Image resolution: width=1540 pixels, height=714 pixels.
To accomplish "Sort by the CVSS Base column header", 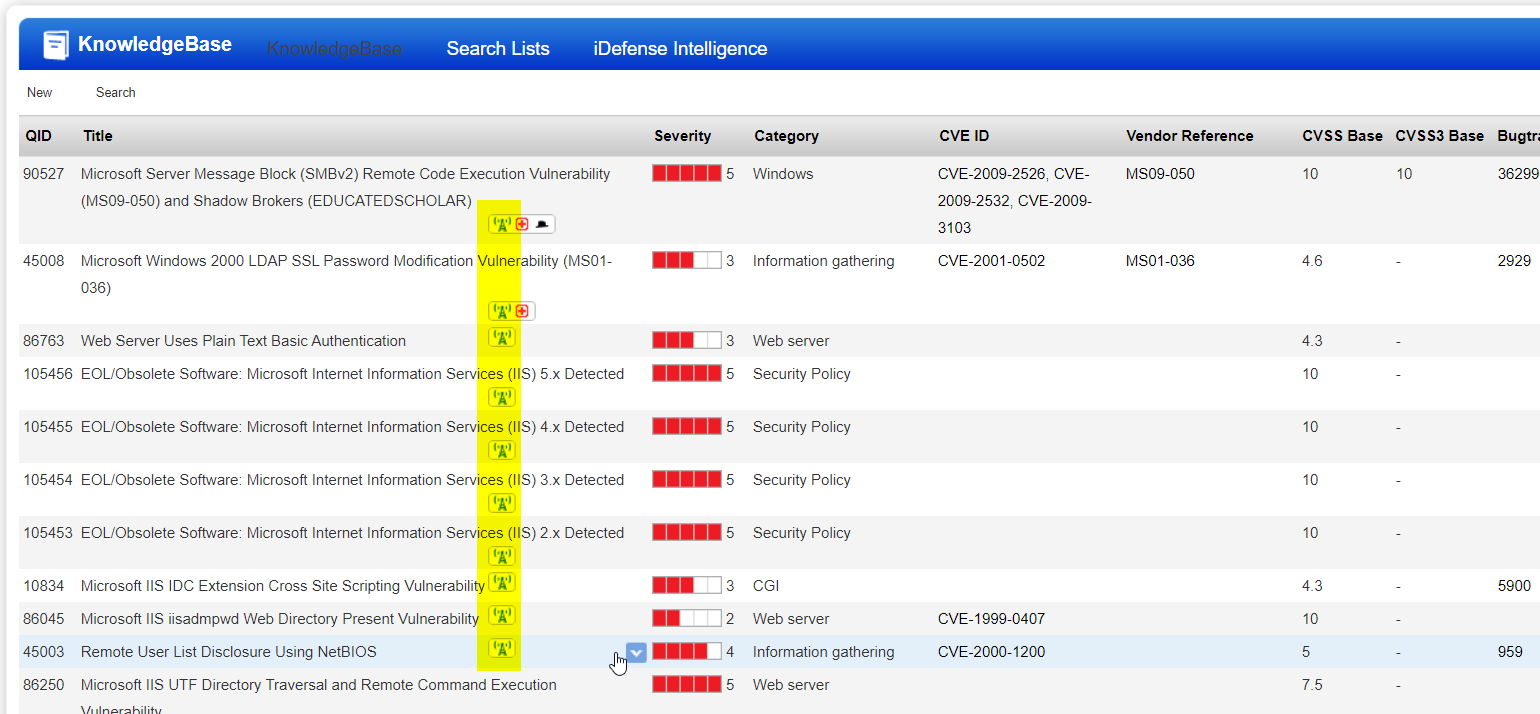I will tap(1342, 136).
